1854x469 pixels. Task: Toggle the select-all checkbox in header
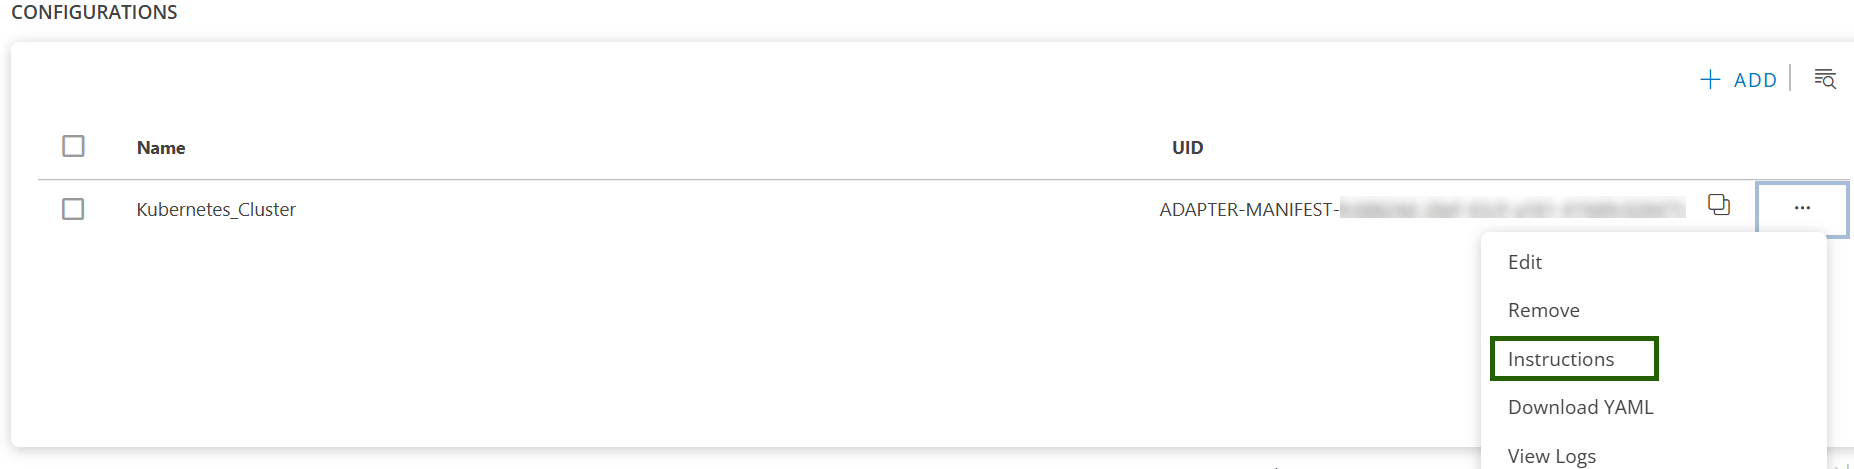pos(73,146)
